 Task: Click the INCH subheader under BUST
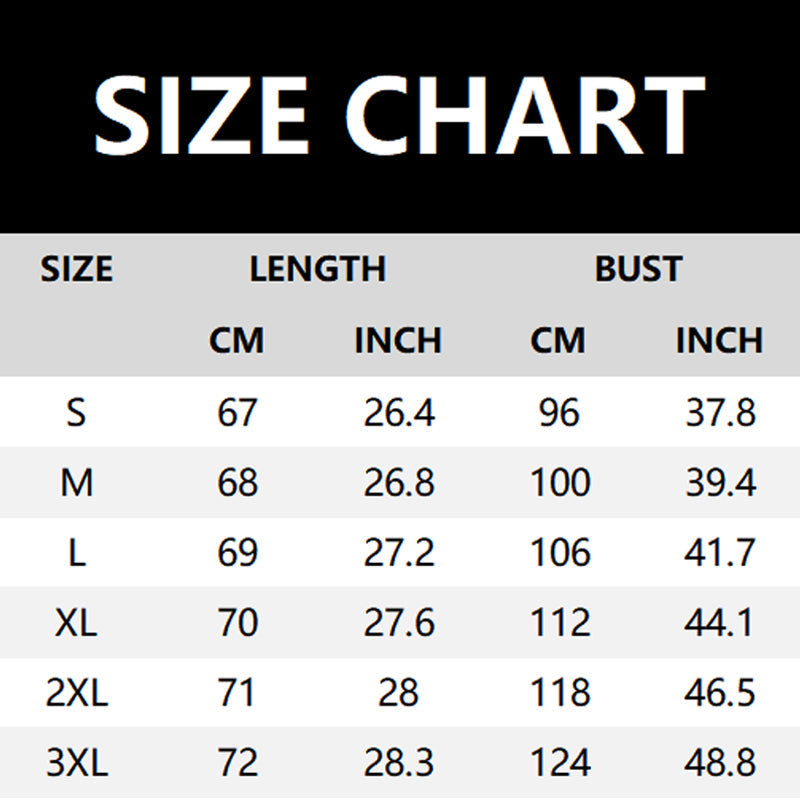(719, 341)
